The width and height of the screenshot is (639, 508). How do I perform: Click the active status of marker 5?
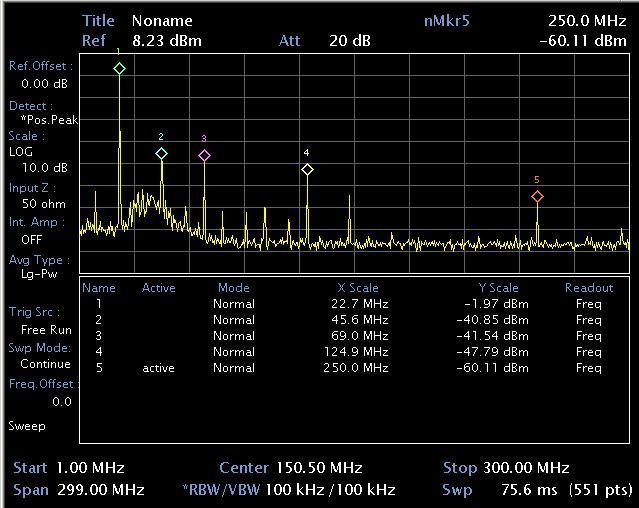pos(158,368)
